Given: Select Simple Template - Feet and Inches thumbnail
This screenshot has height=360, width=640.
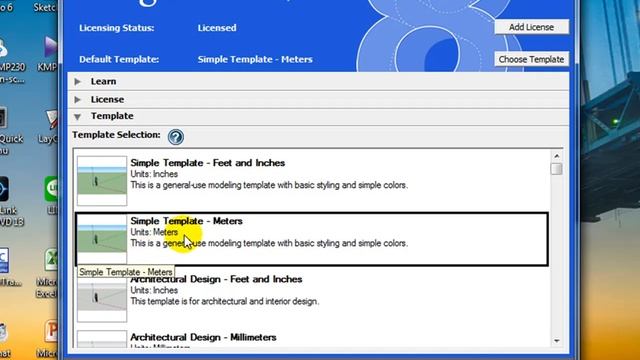Looking at the screenshot, I should [x=102, y=181].
